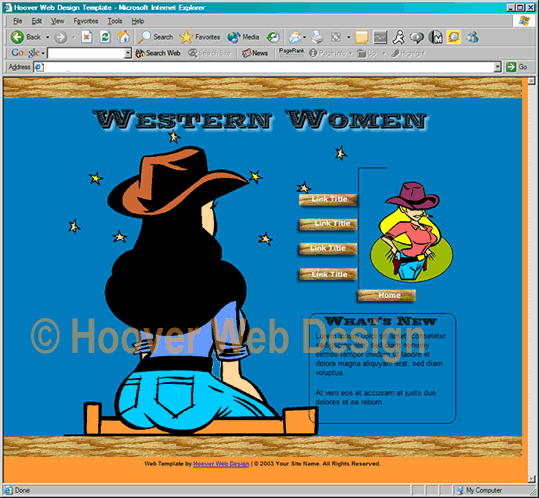This screenshot has width=539, height=498.
Task: Open the Media pane globe icon
Action: (x=243, y=37)
